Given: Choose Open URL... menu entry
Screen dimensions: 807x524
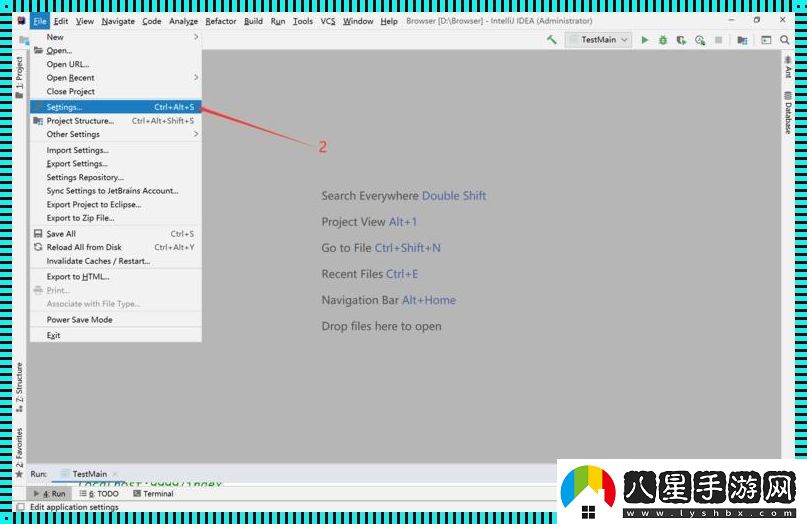Looking at the screenshot, I should click(115, 64).
